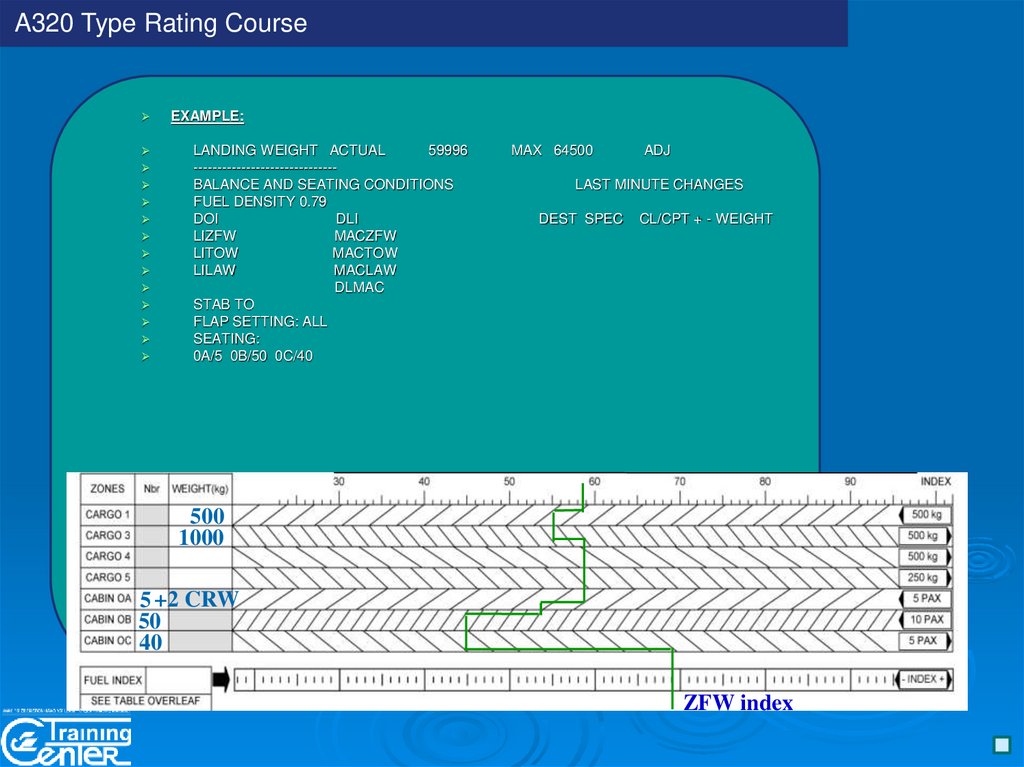Click the CARGO 5 row label
Image resolution: width=1024 pixels, height=767 pixels.
tap(108, 578)
